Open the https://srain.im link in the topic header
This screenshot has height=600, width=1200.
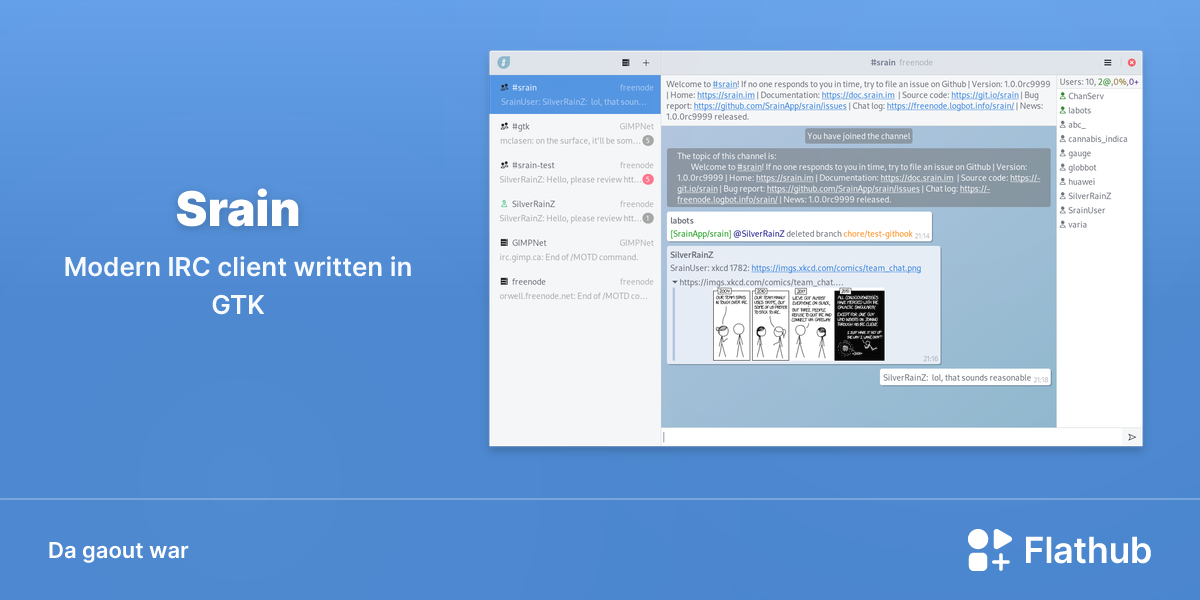point(726,95)
